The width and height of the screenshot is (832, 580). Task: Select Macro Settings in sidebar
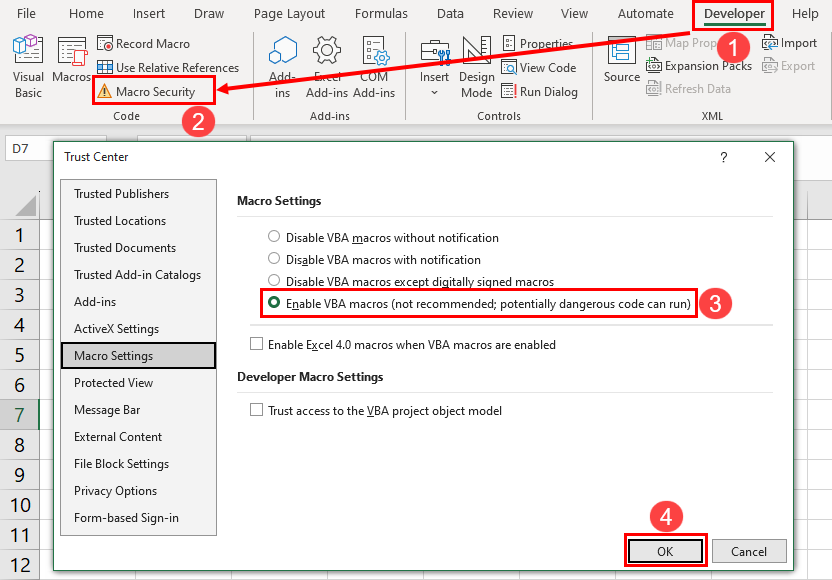click(x=138, y=356)
